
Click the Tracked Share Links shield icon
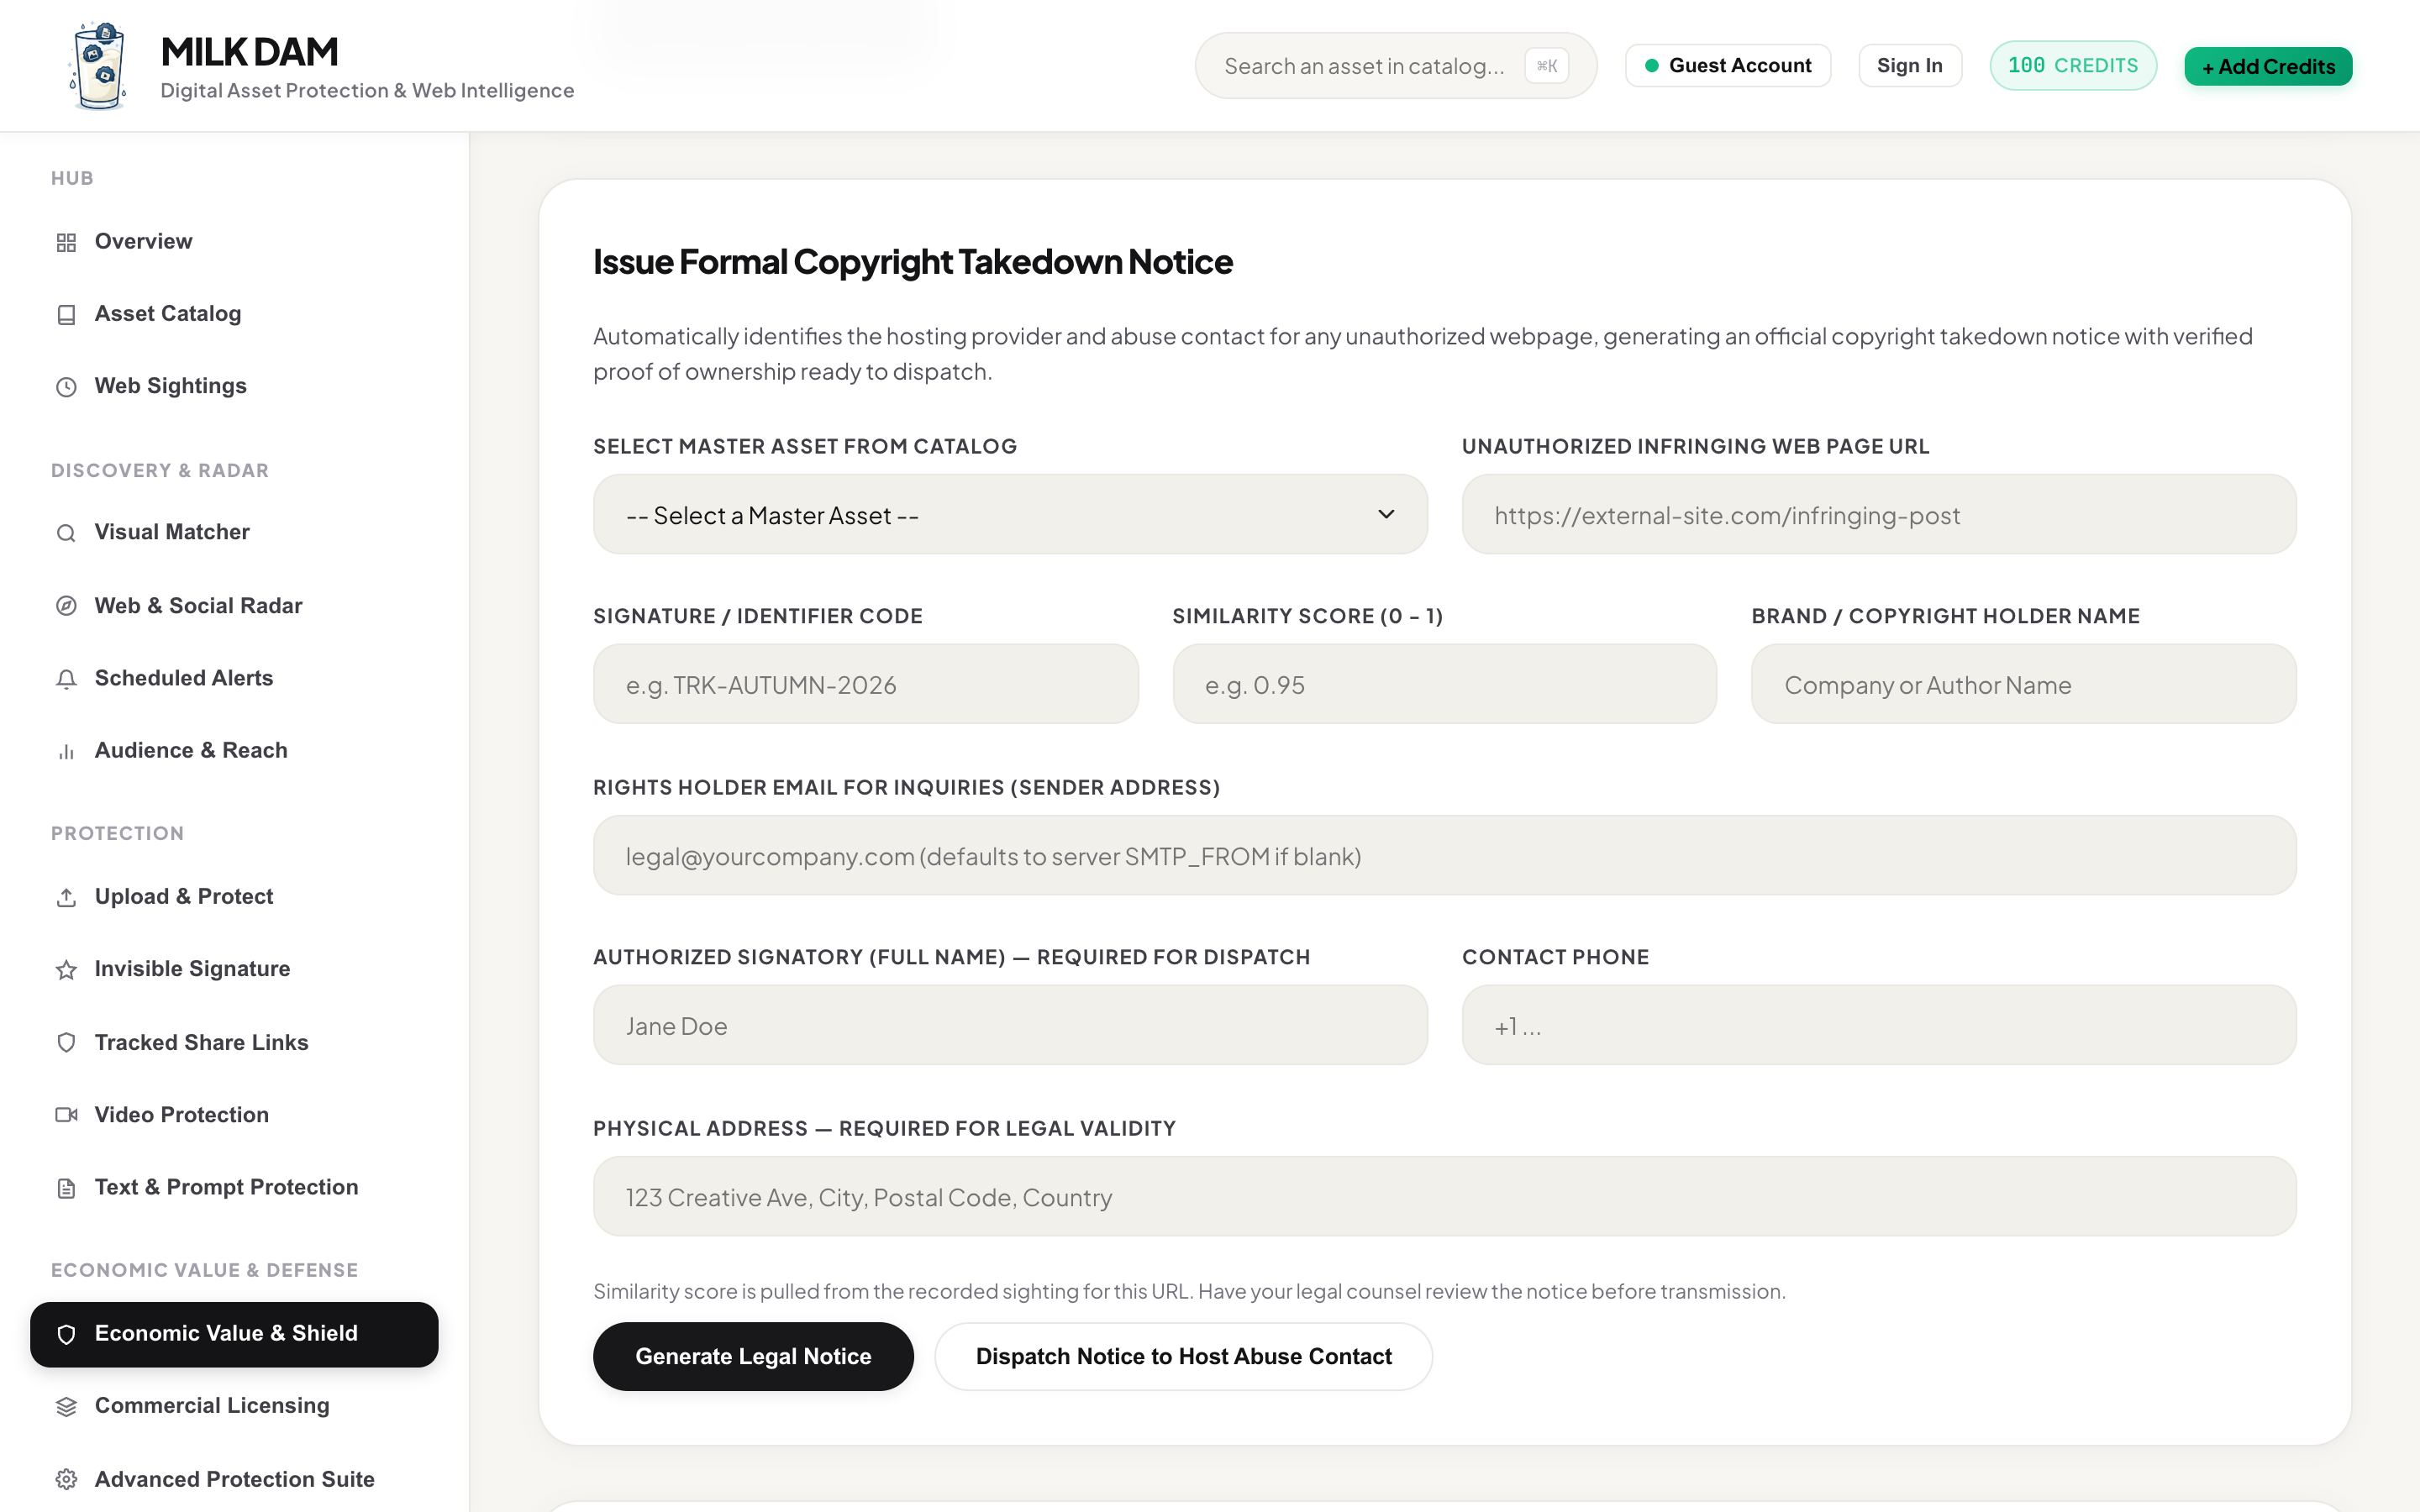pyautogui.click(x=66, y=1043)
